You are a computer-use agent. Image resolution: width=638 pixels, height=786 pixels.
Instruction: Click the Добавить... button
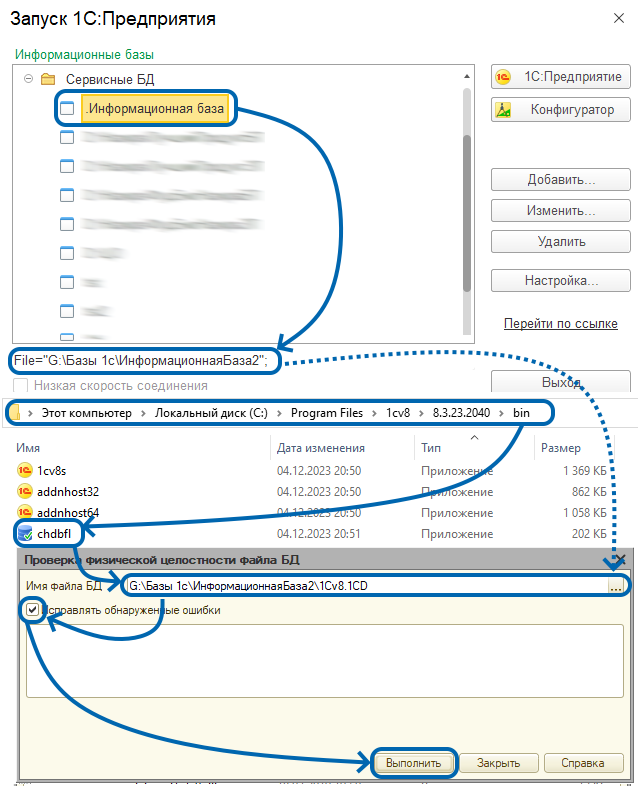click(560, 179)
